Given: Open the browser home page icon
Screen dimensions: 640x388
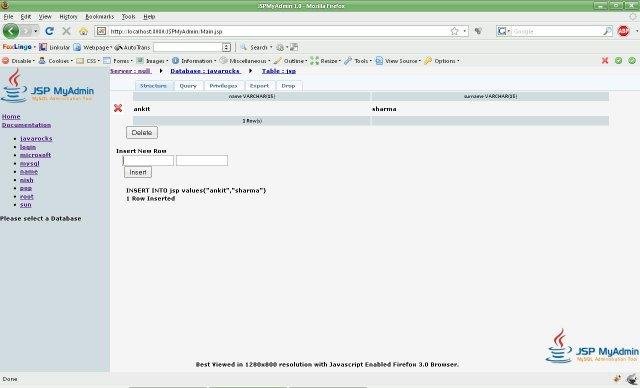Looking at the screenshot, I should click(83, 31).
